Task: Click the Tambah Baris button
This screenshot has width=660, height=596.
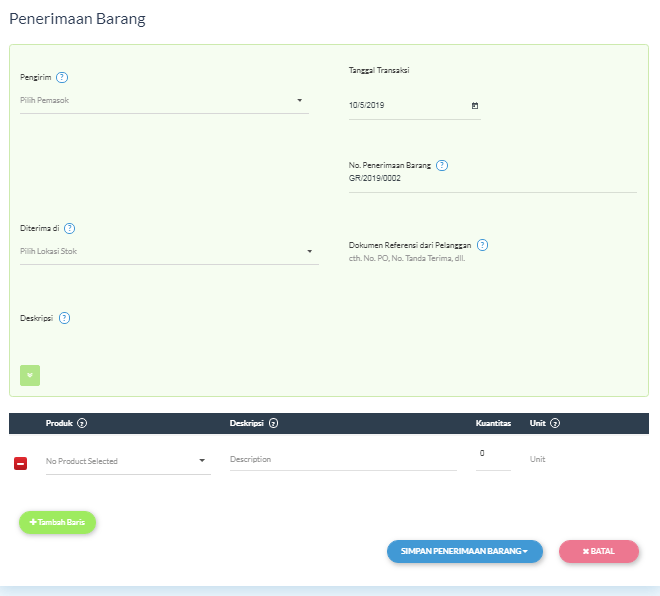Action: click(x=57, y=522)
